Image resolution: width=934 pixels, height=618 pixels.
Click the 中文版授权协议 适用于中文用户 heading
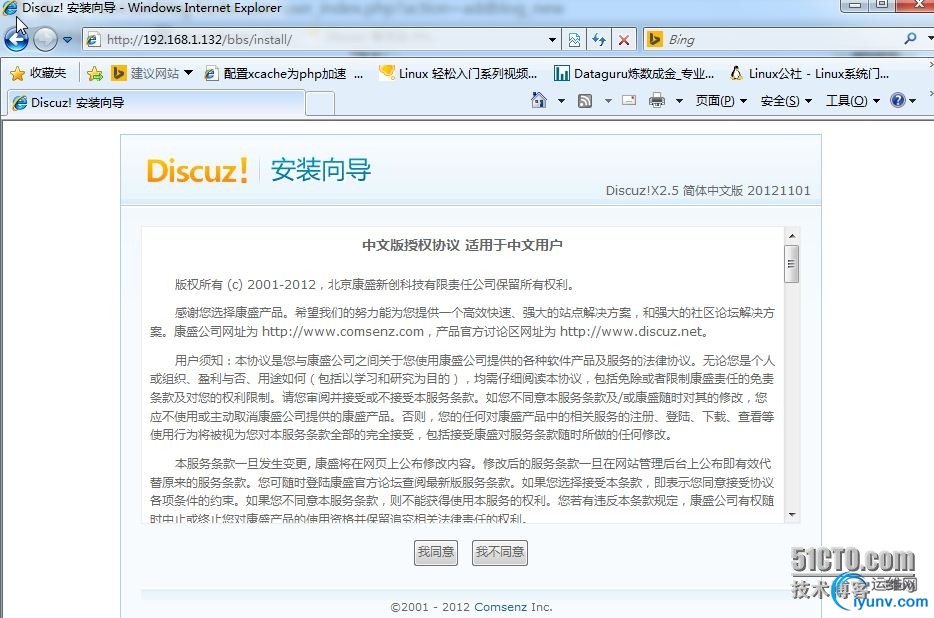click(x=462, y=245)
